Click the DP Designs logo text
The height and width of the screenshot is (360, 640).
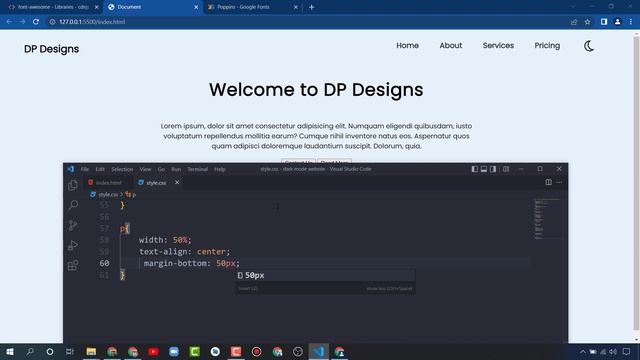[x=51, y=49]
